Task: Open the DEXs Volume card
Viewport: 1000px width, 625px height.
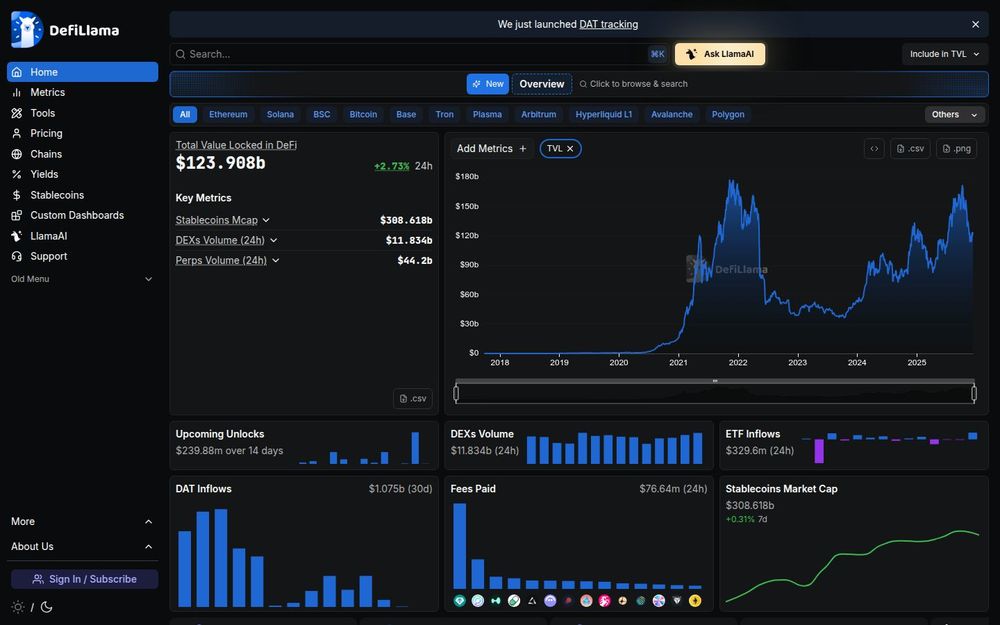Action: (x=579, y=445)
